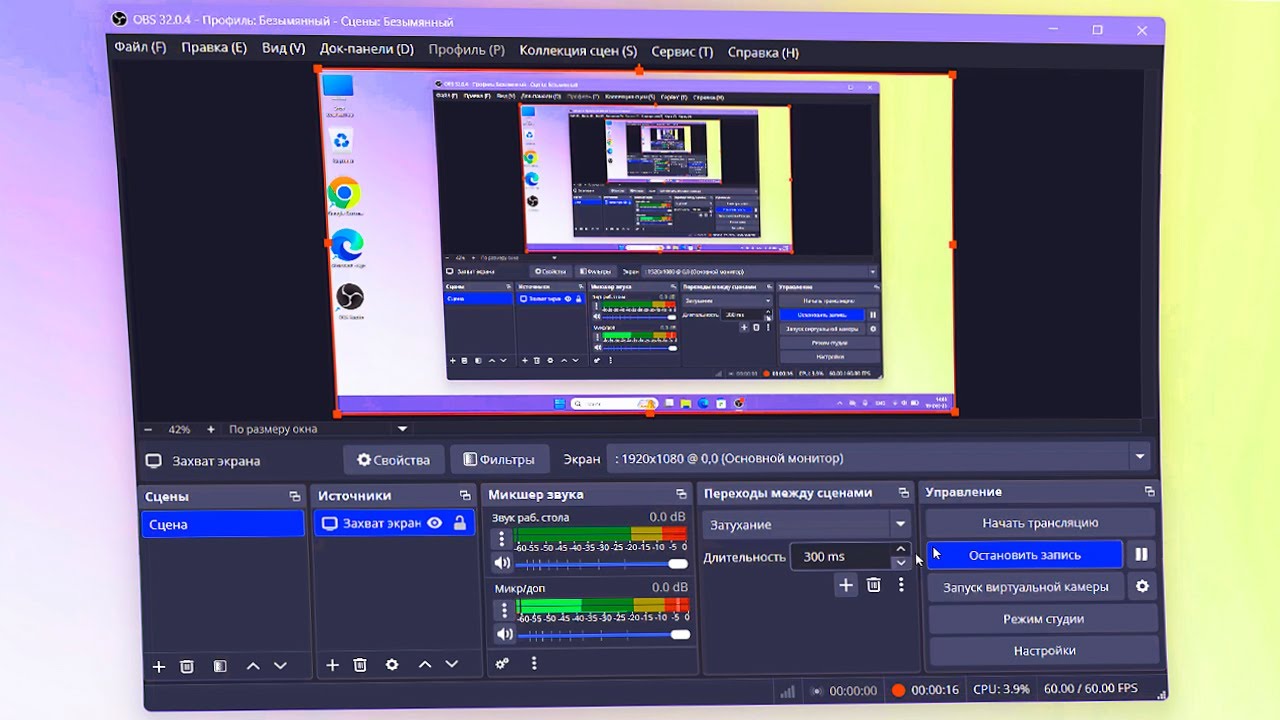Select Сцена in scenes list
Image resolution: width=1280 pixels, height=720 pixels.
coord(222,524)
